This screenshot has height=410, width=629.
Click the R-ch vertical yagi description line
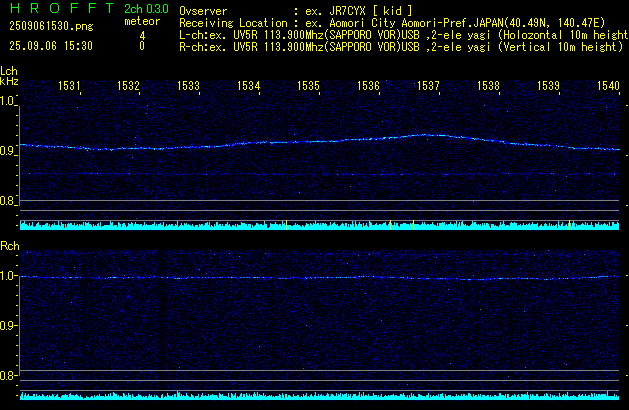point(401,47)
